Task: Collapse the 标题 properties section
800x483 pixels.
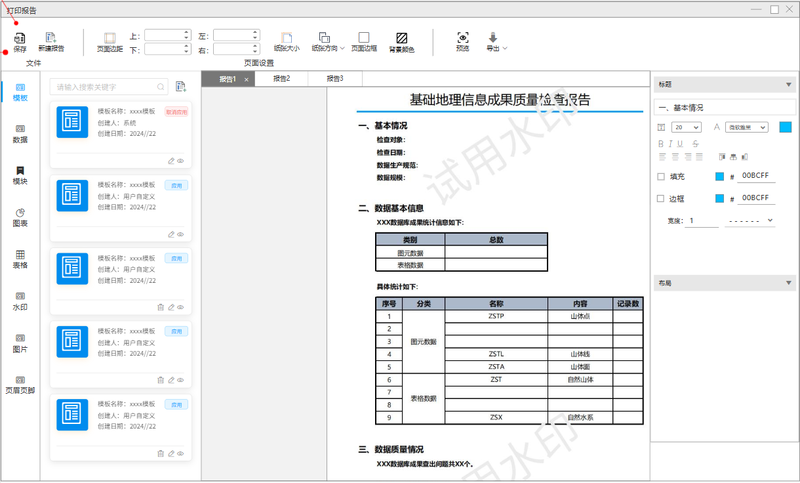Action: pos(789,85)
